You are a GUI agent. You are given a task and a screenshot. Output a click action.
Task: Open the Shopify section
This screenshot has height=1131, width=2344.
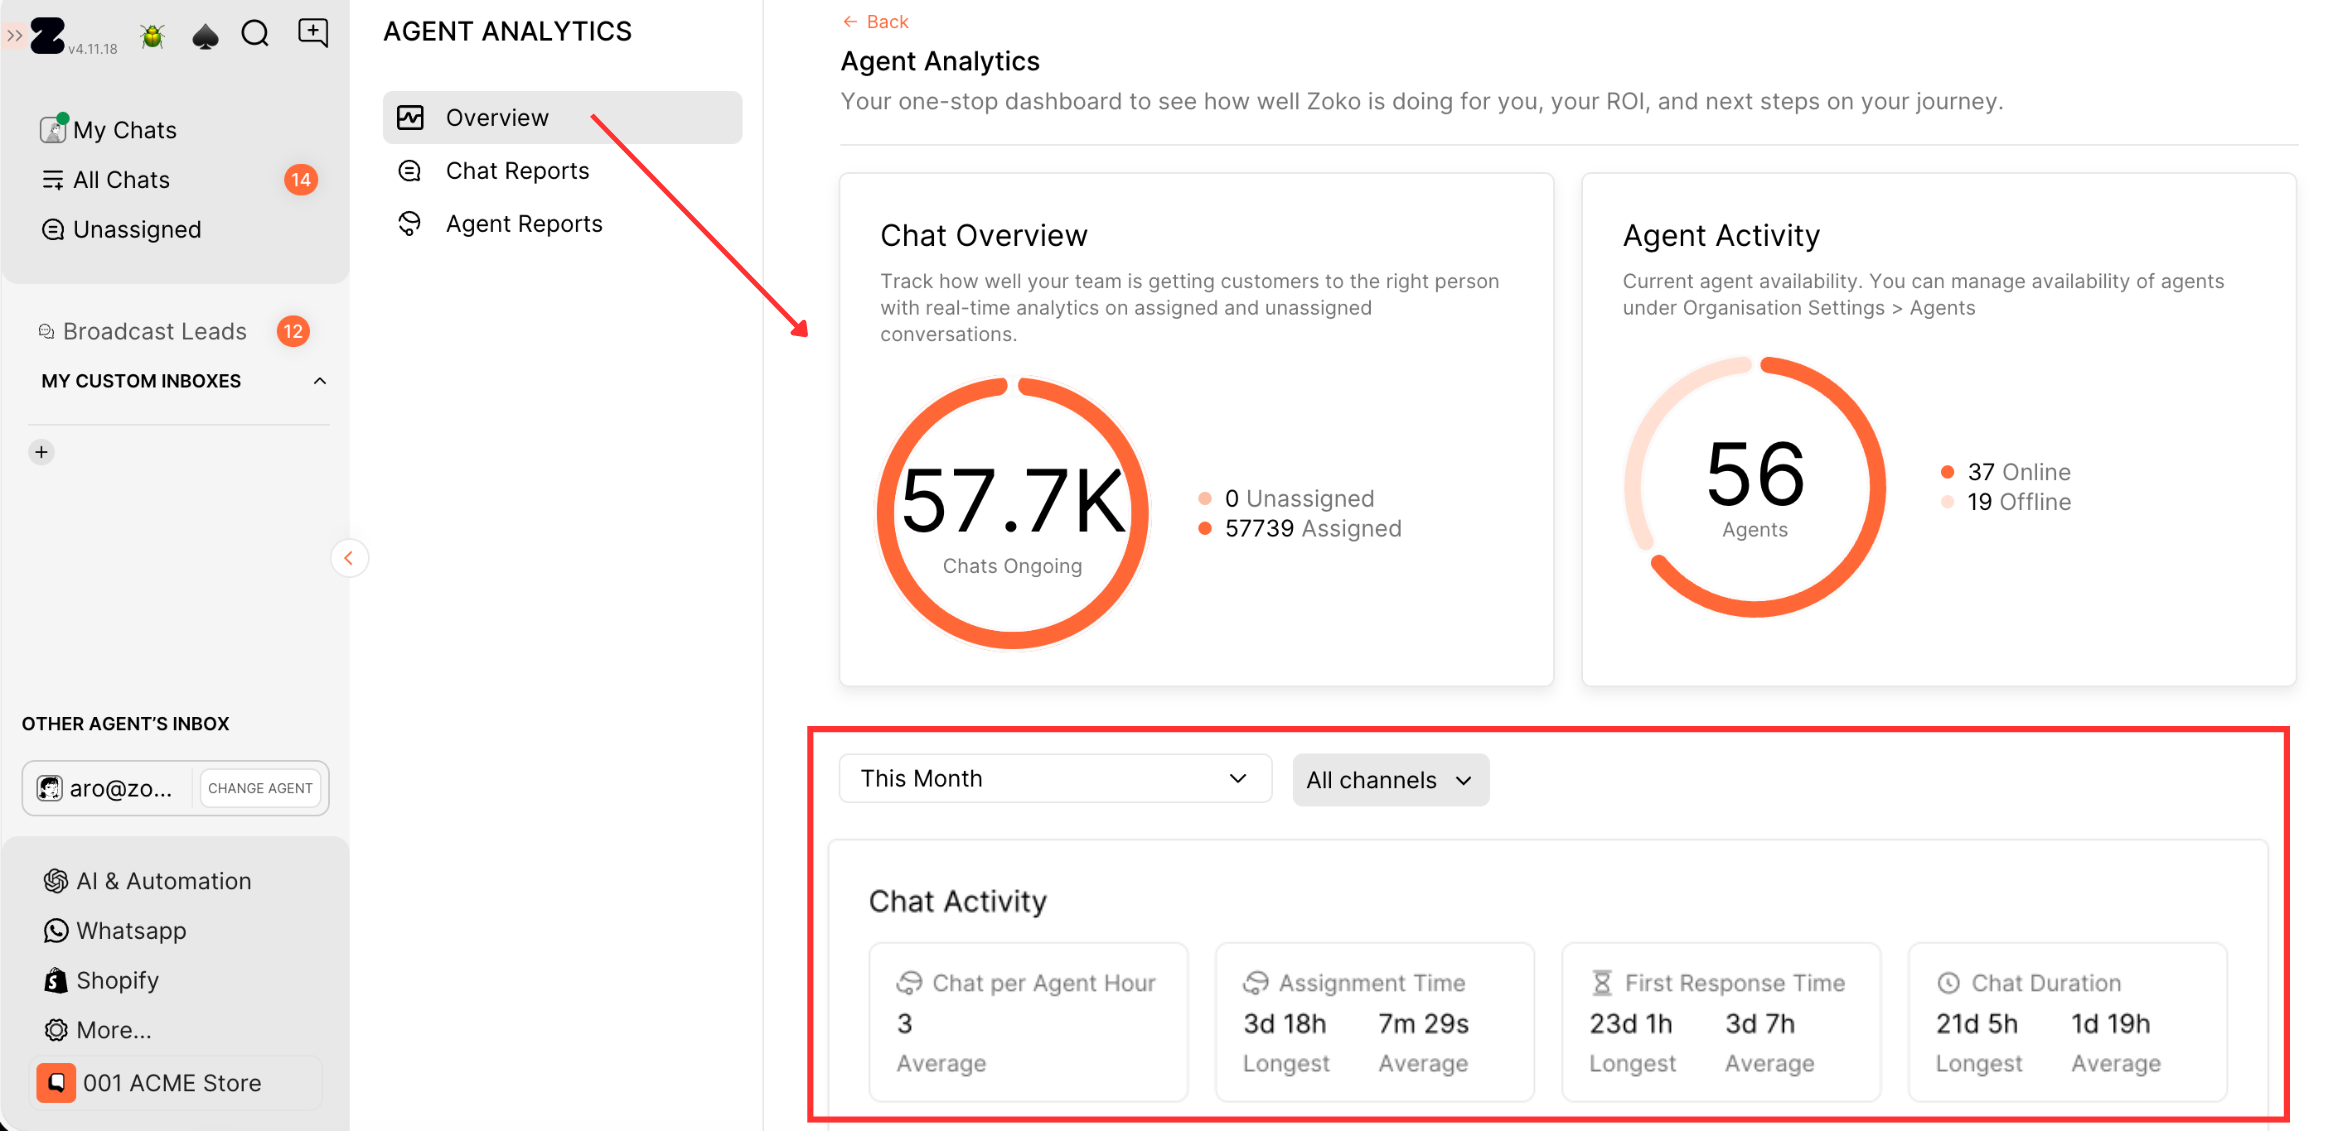117,981
